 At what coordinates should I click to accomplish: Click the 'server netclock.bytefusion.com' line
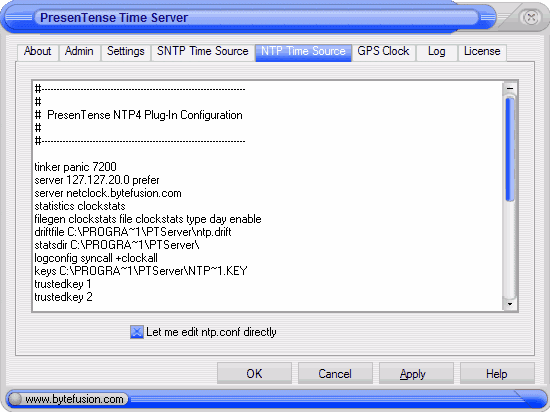click(x=108, y=193)
